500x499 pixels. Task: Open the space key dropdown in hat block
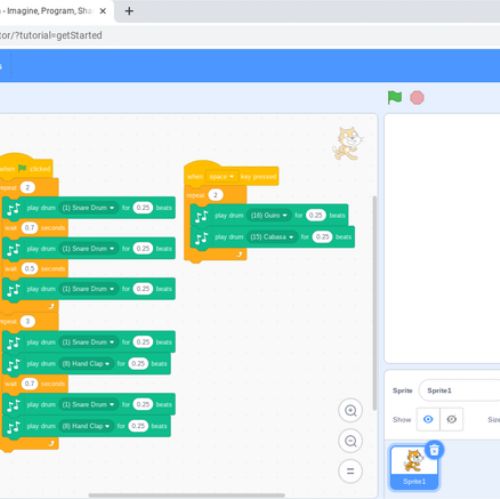(x=222, y=177)
